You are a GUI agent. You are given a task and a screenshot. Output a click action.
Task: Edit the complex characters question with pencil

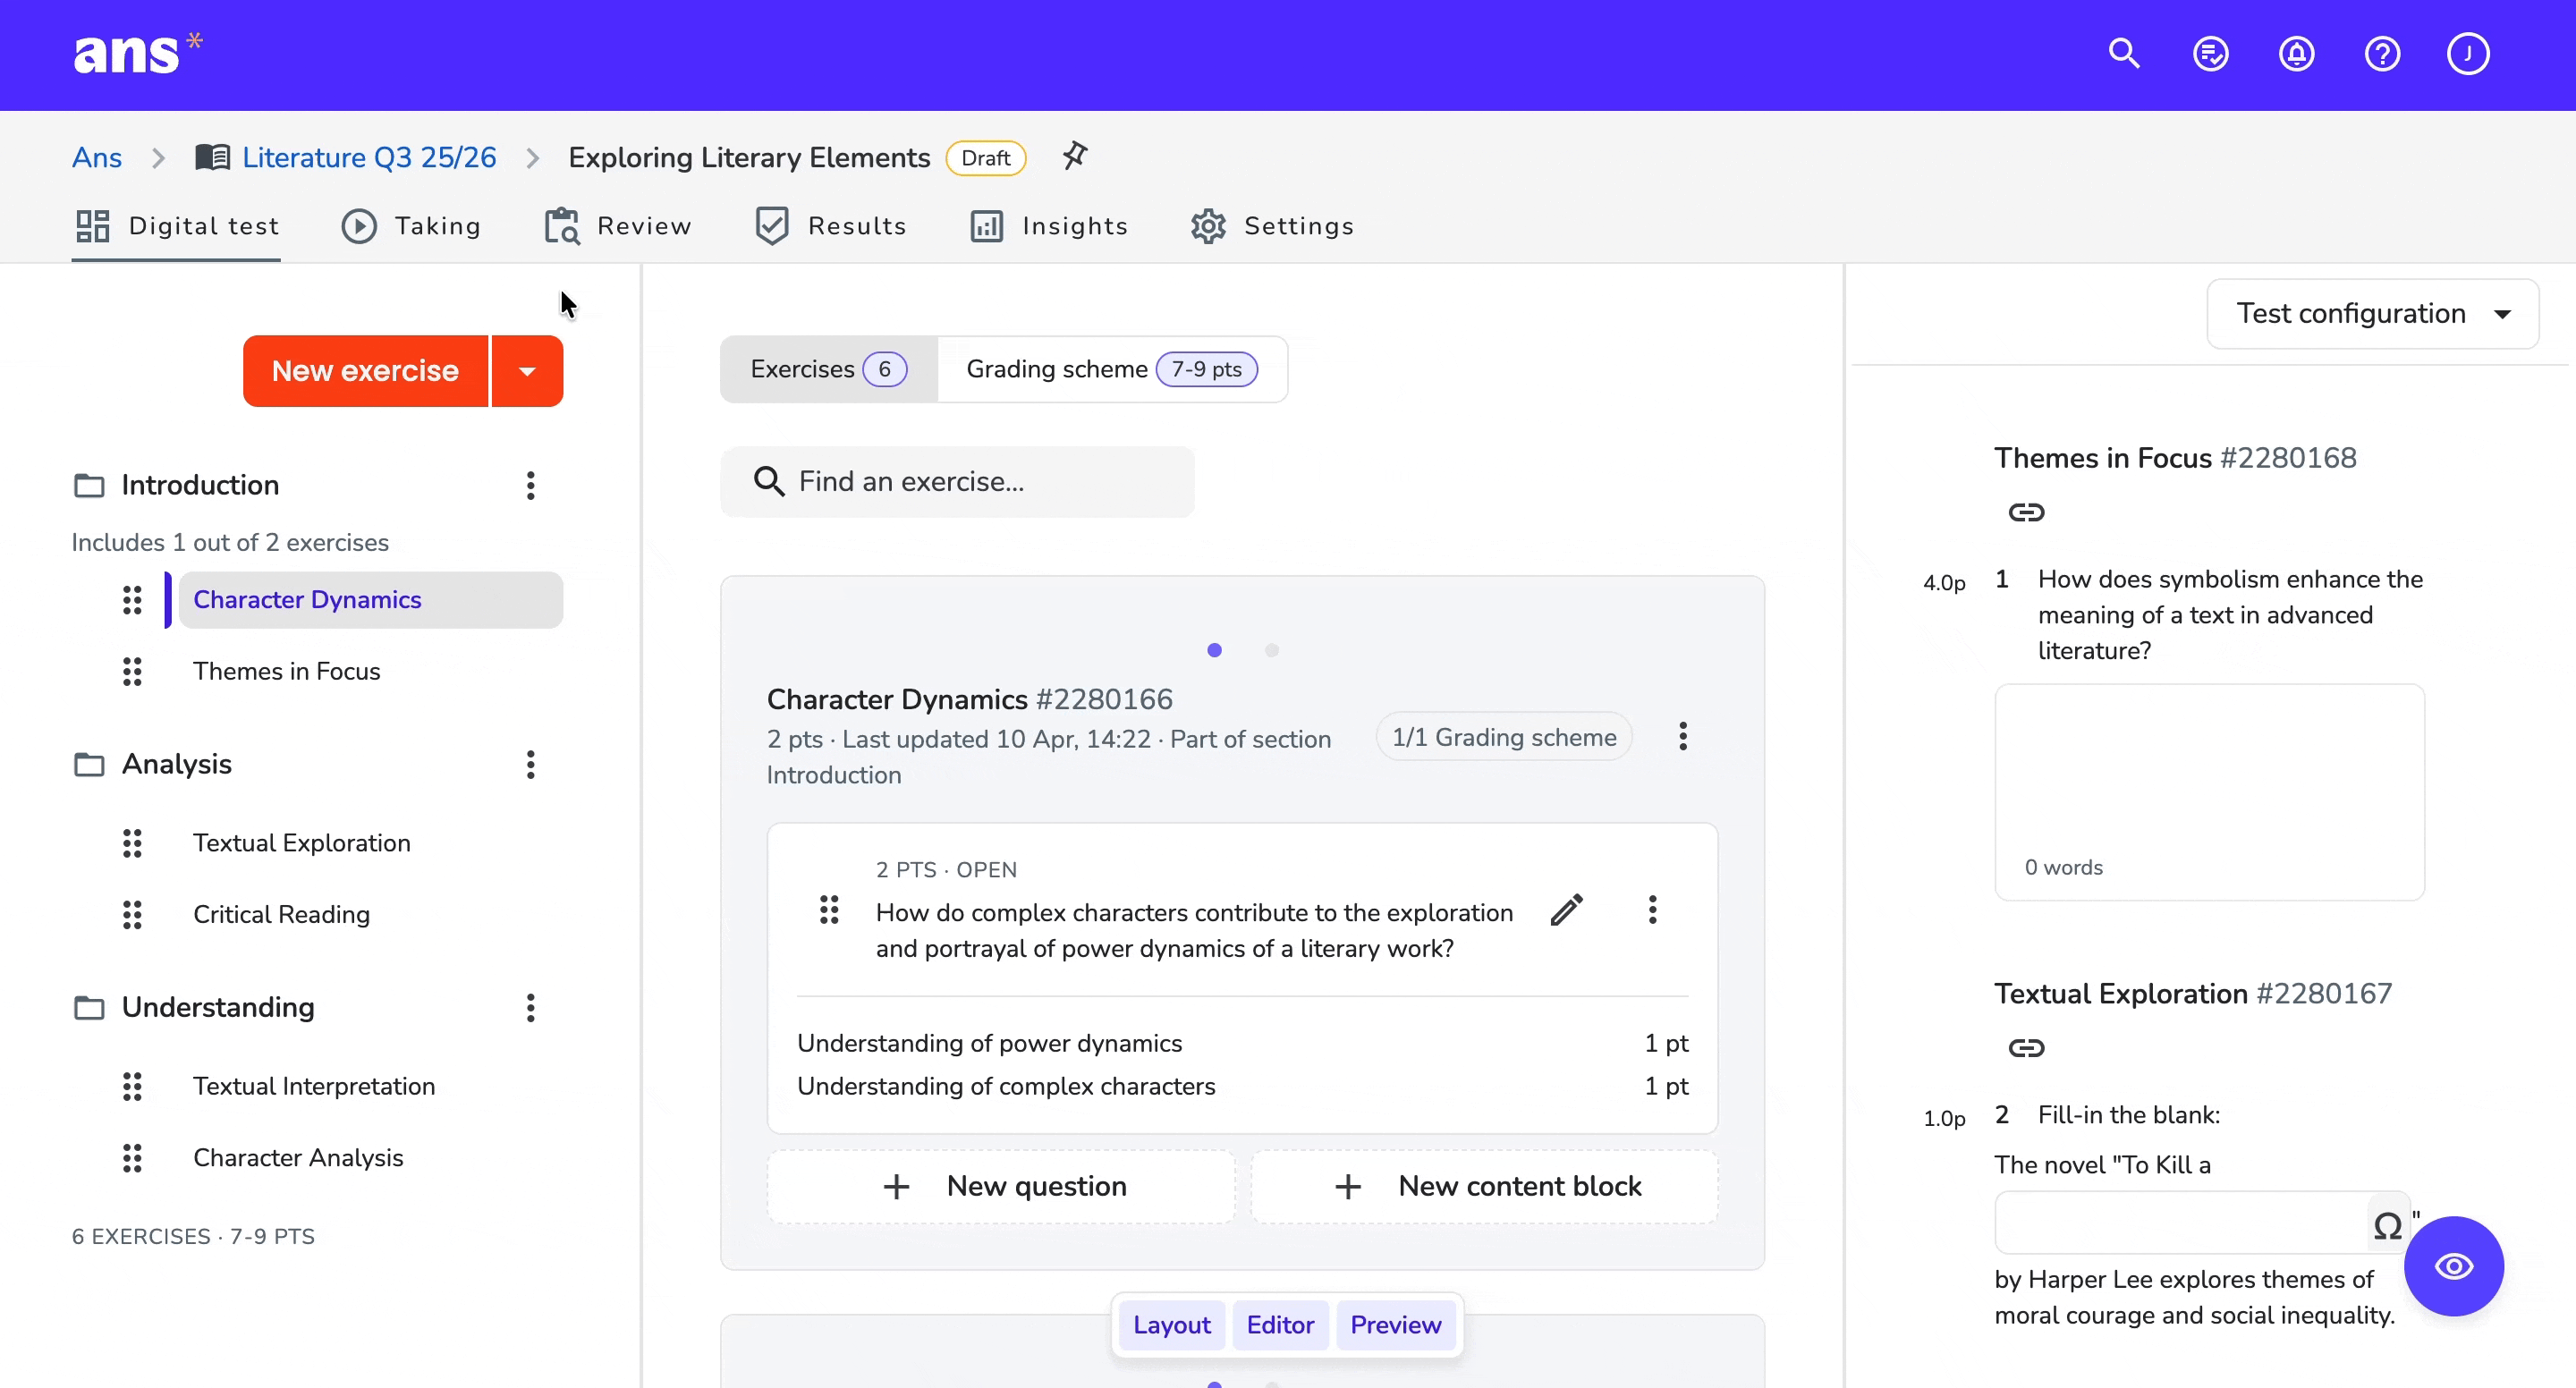1567,909
